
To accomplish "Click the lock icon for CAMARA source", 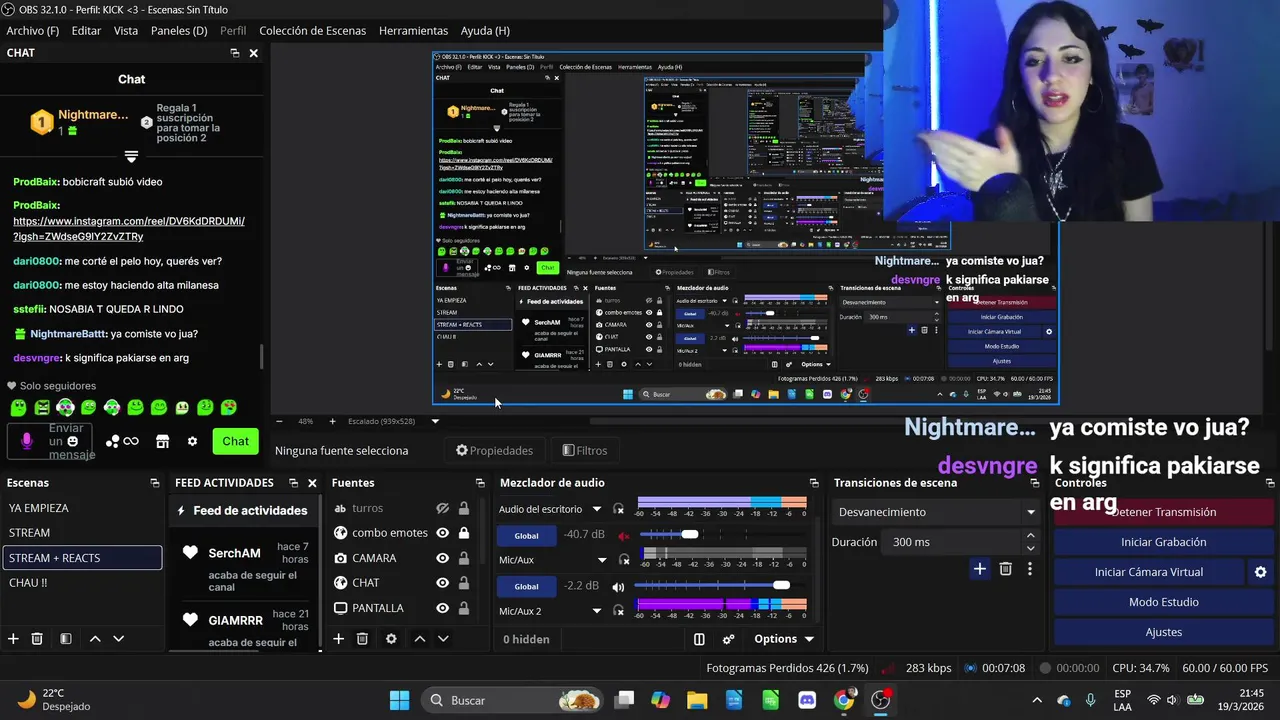I will [x=464, y=558].
